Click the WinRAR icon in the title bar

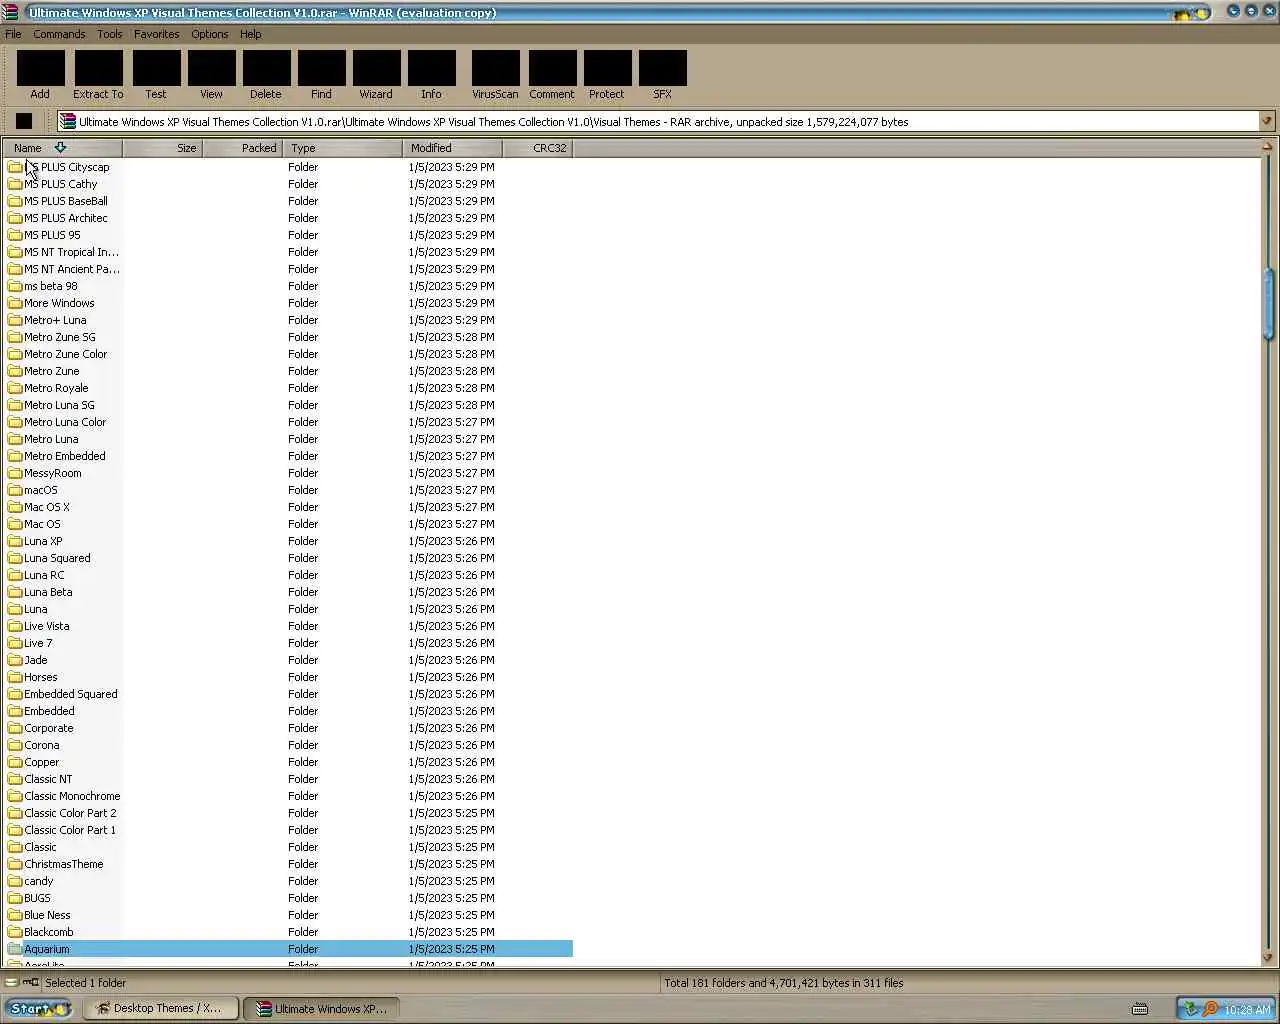coord(10,13)
